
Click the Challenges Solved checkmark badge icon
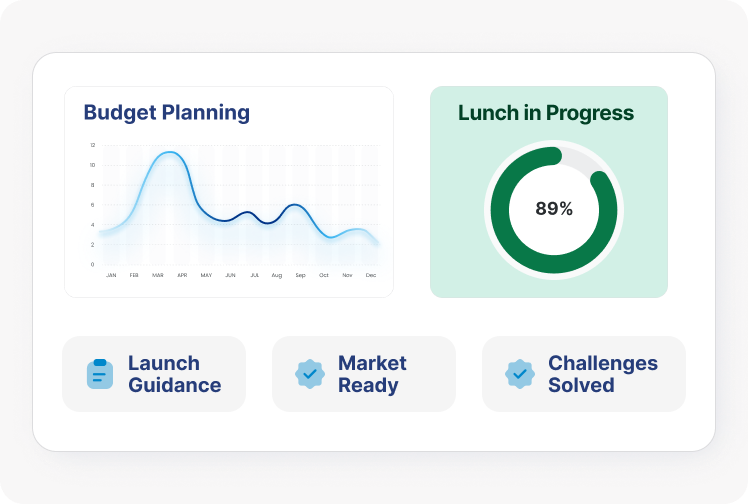coord(520,374)
